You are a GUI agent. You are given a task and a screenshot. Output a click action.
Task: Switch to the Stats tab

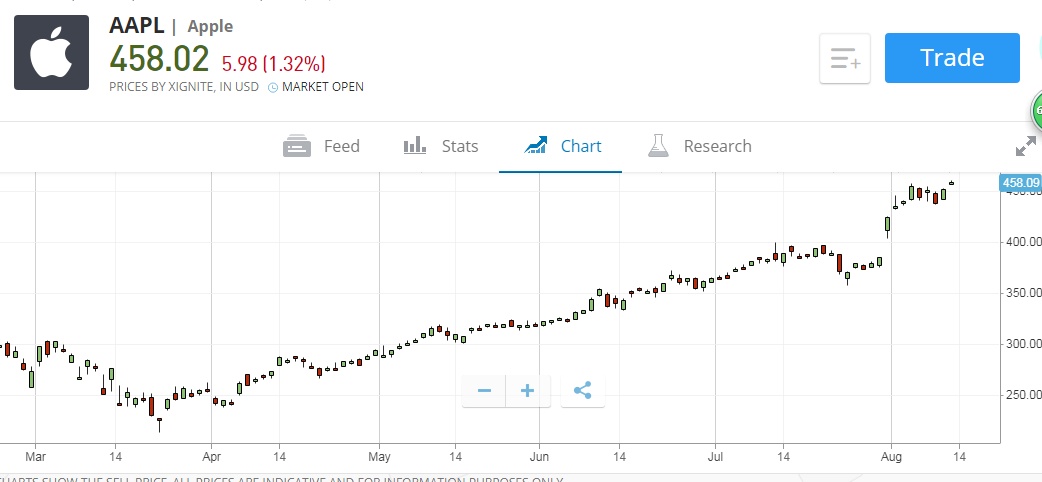coord(441,146)
